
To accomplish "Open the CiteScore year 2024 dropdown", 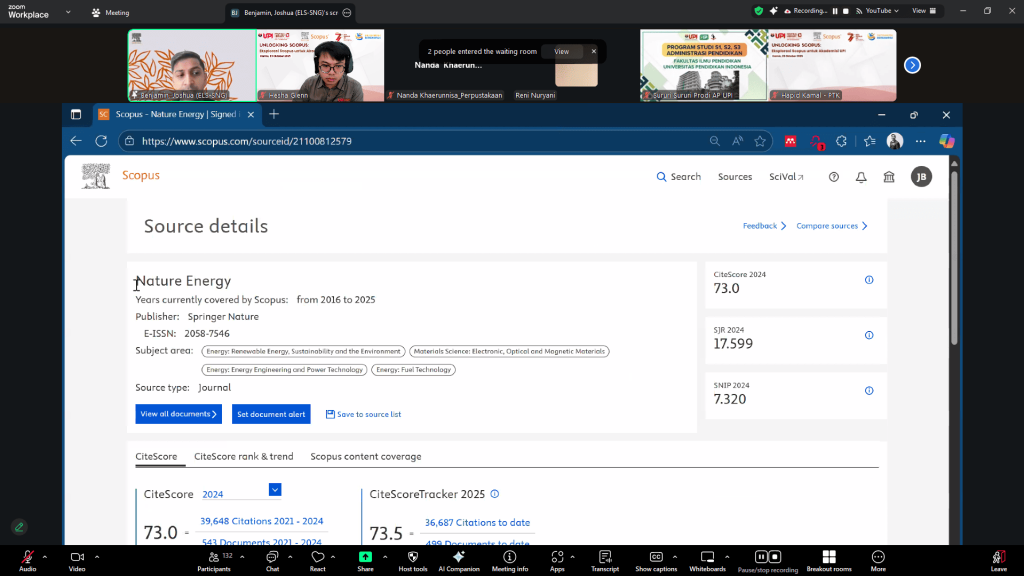I will click(x=275, y=490).
